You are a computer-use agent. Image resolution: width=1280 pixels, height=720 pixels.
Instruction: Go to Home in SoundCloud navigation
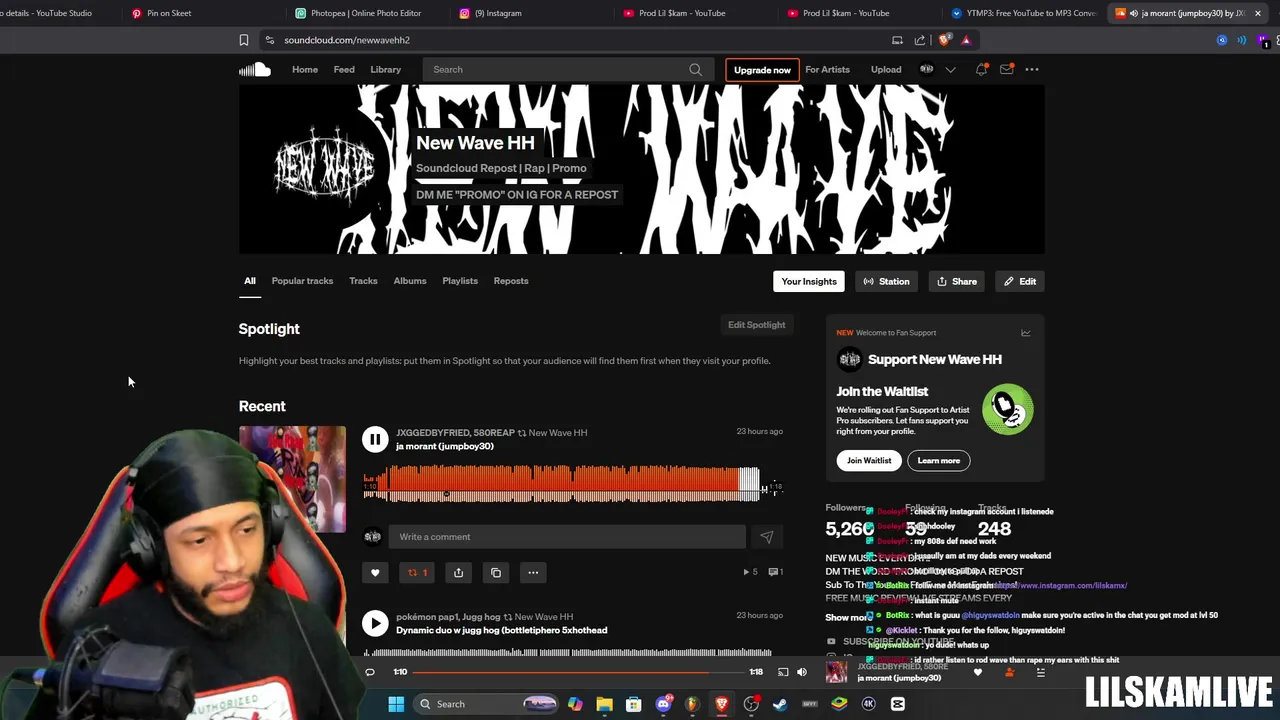(305, 69)
